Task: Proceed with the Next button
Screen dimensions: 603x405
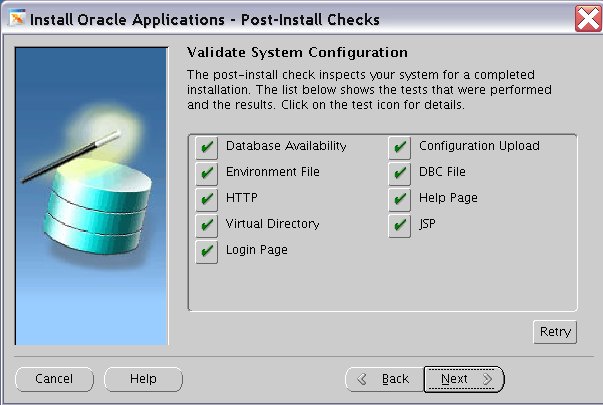Action: pyautogui.click(x=463, y=379)
